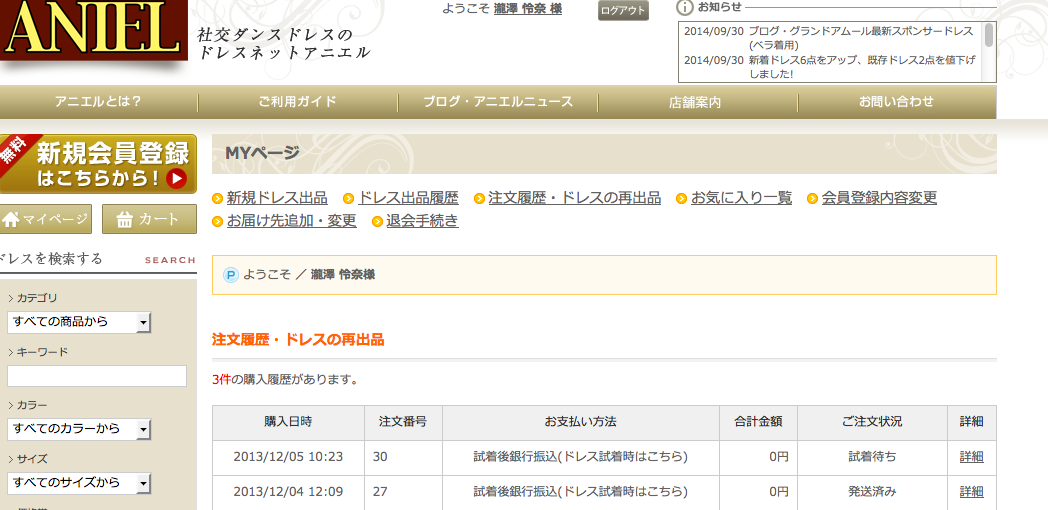Open お気に入り一覧 link

pos(741,199)
